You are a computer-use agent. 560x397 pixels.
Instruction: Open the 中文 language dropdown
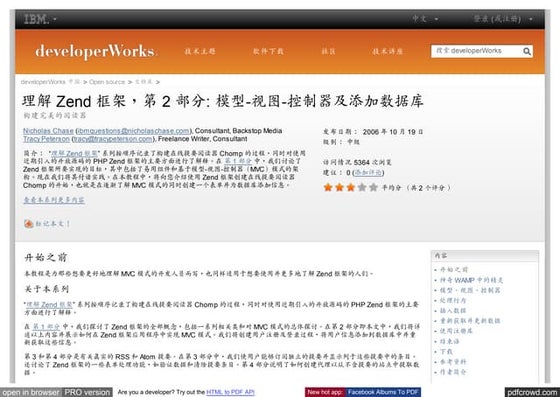425,19
